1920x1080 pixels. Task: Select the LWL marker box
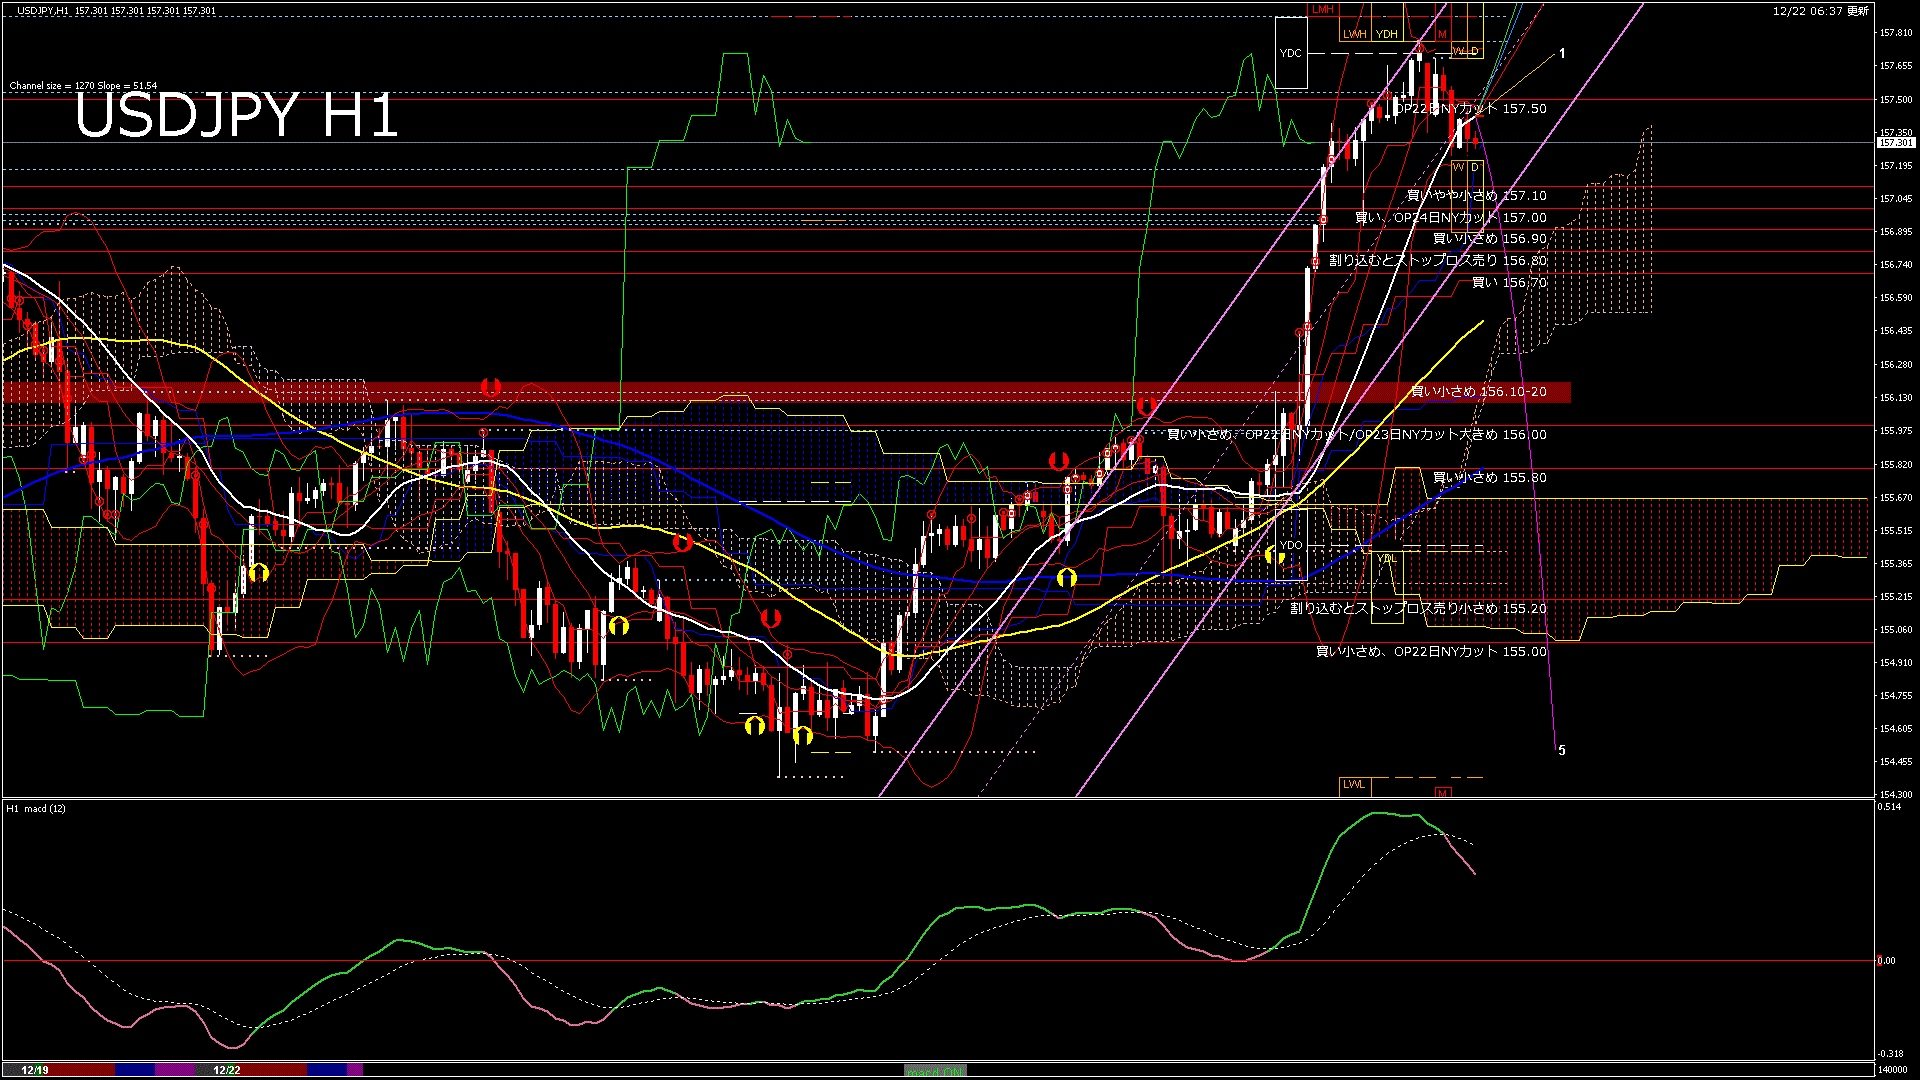click(x=1354, y=785)
